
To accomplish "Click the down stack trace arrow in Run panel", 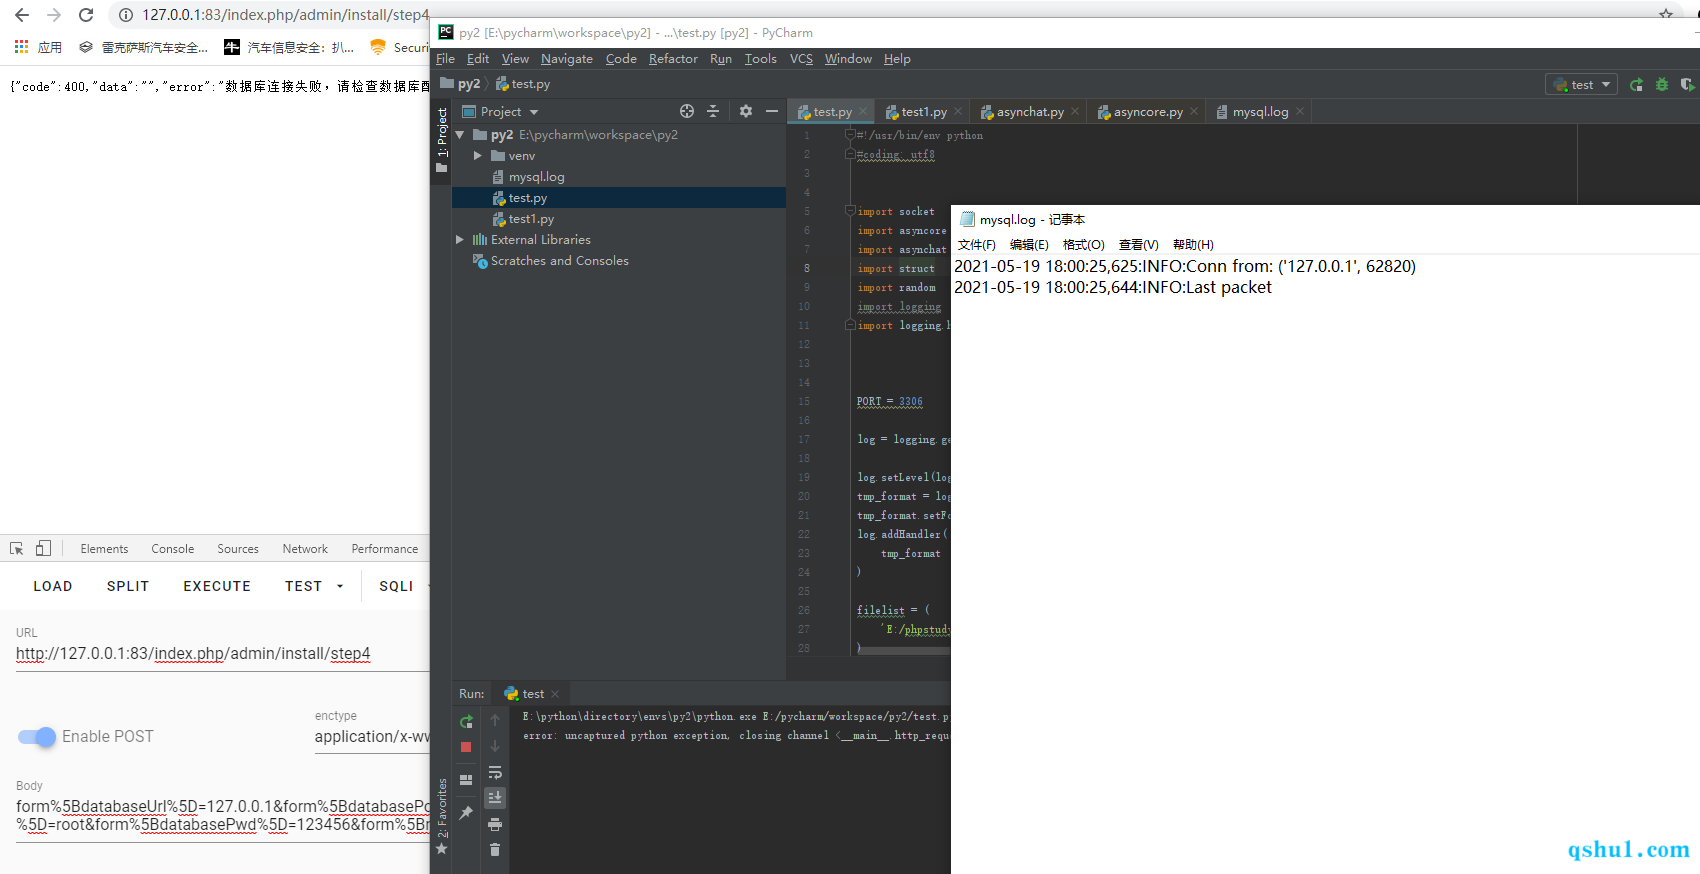I will 494,746.
